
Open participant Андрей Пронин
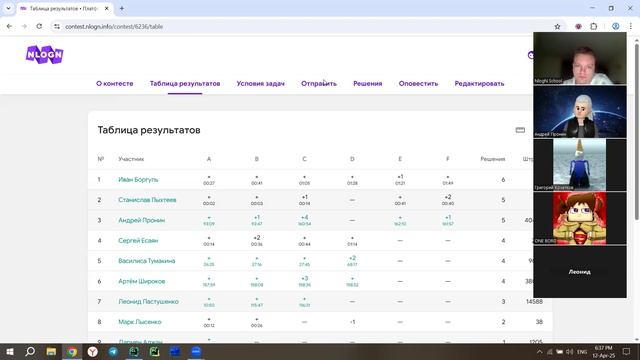(142, 220)
